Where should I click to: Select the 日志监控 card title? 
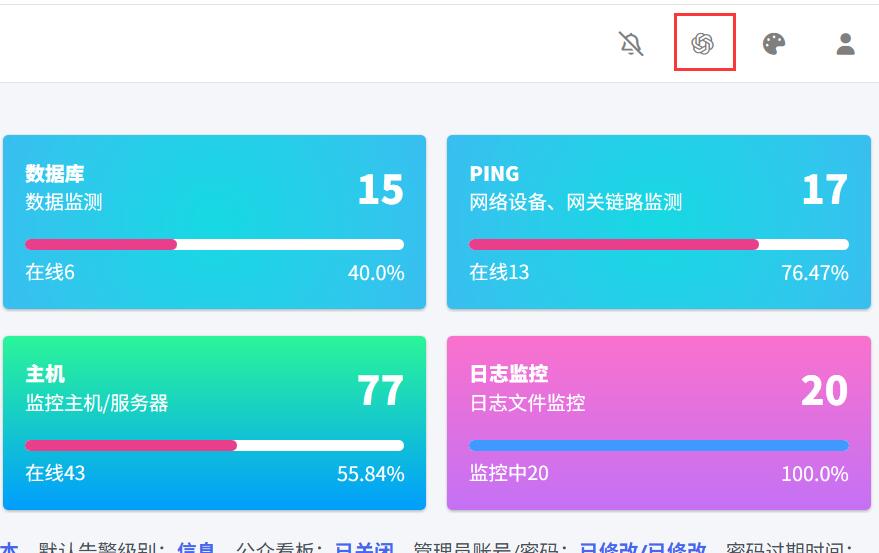(509, 374)
